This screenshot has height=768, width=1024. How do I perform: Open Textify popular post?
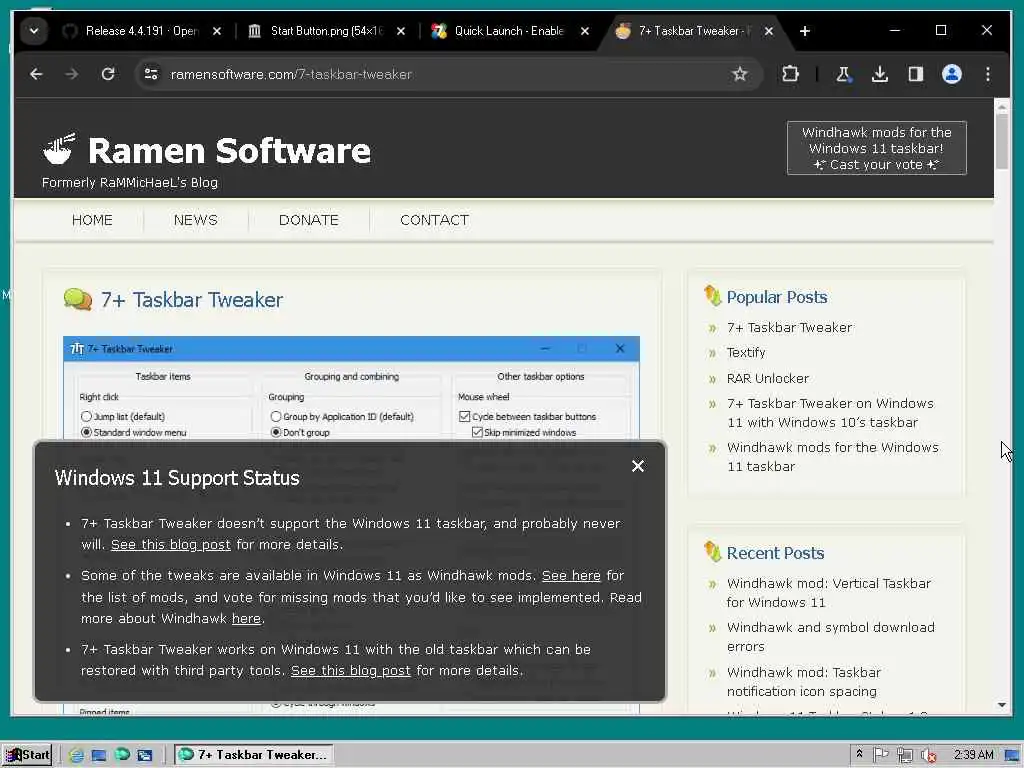(x=746, y=353)
